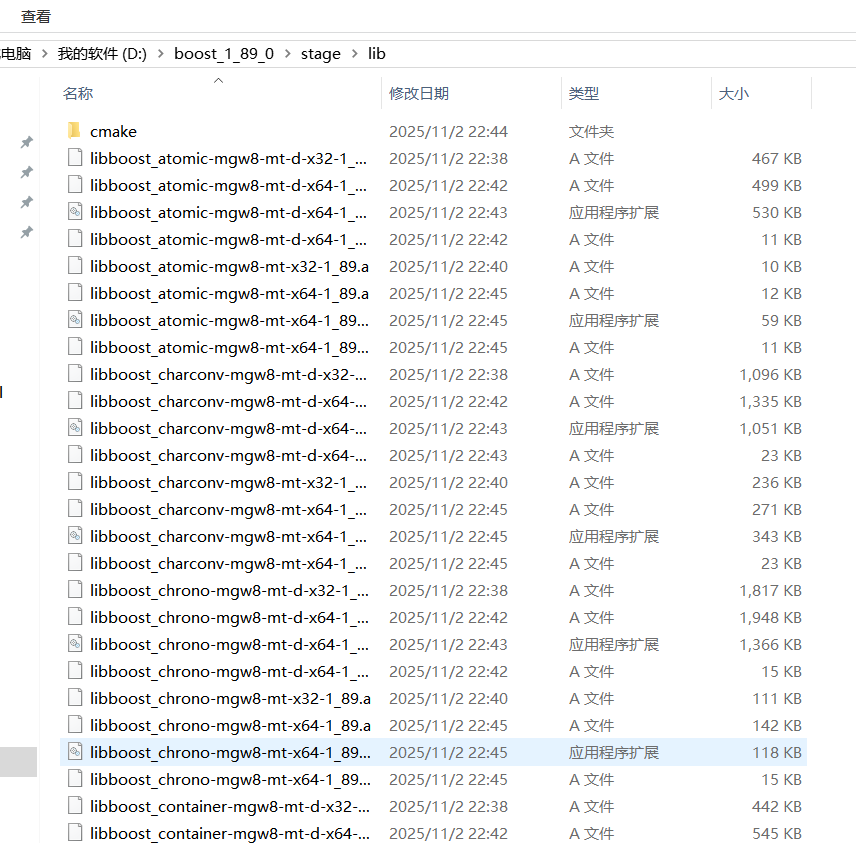Click the 1,948 KB size value
The image size is (856, 843).
[770, 618]
